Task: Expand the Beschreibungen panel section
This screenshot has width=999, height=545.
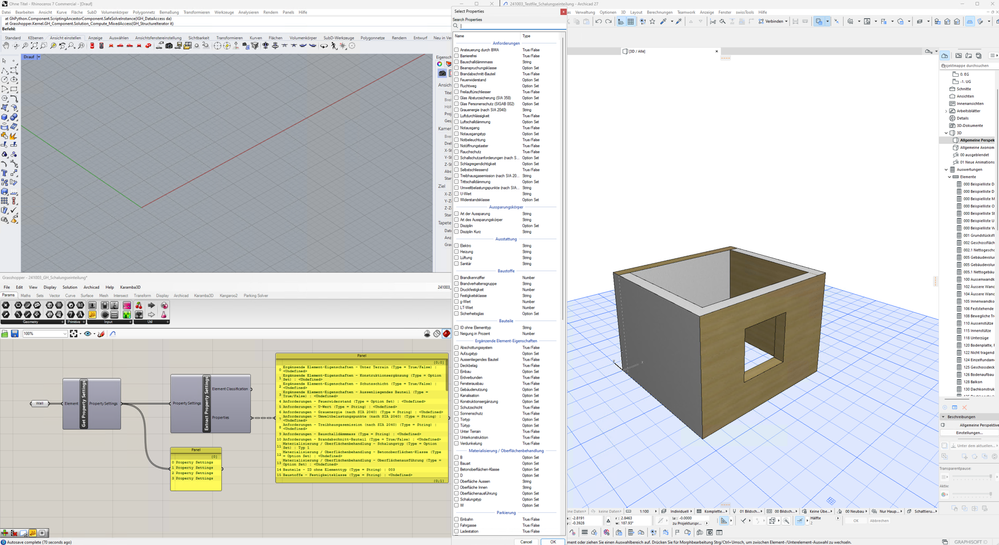Action: click(x=943, y=417)
